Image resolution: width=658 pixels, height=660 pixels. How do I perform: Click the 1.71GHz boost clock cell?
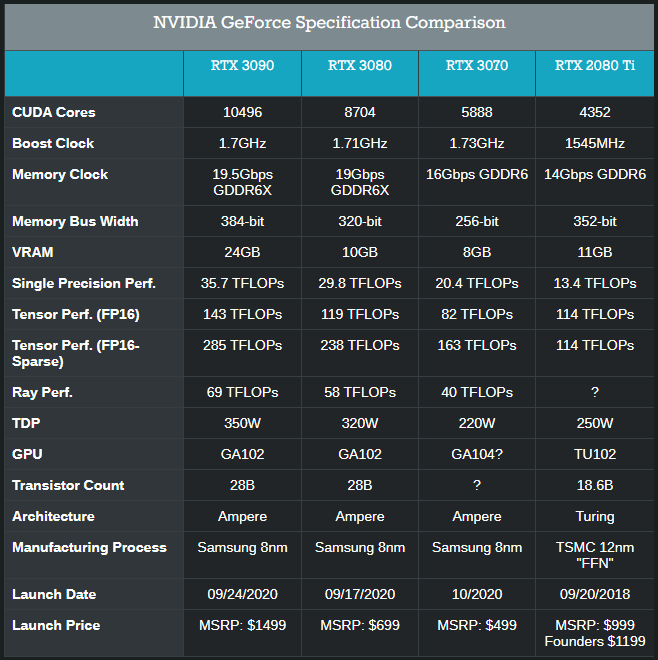[360, 144]
